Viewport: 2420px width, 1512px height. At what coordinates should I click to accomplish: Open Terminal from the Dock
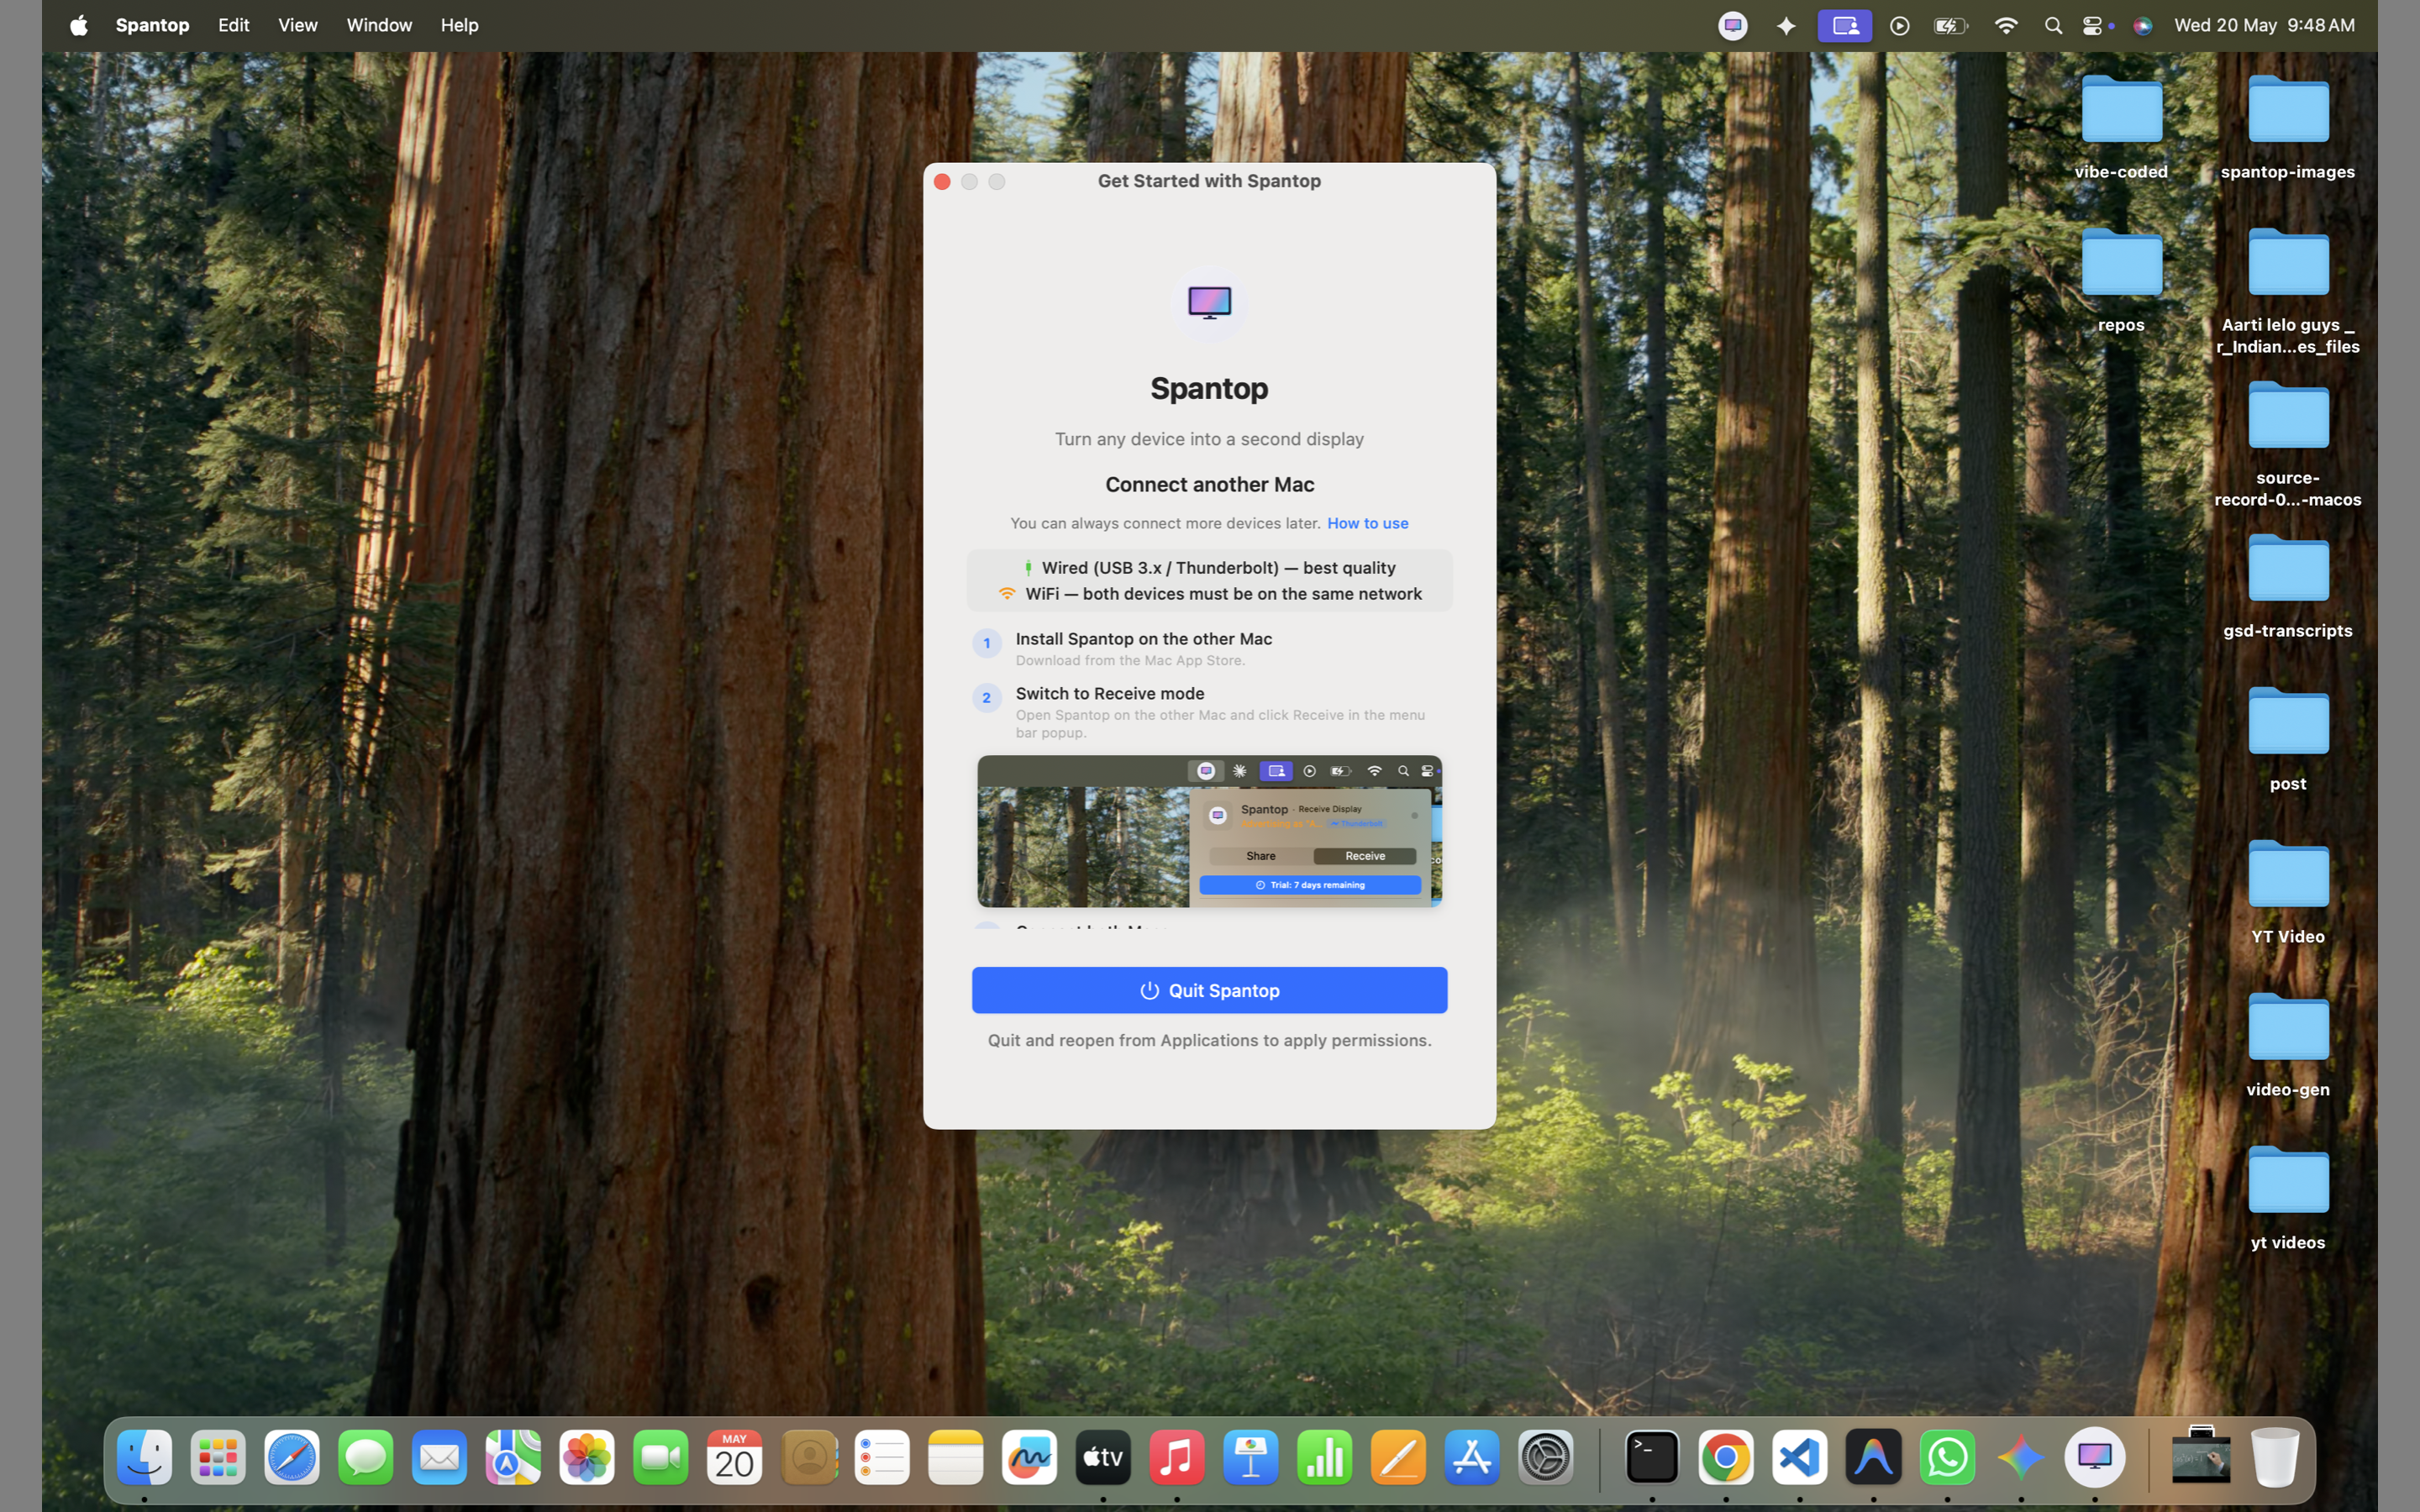(1652, 1457)
